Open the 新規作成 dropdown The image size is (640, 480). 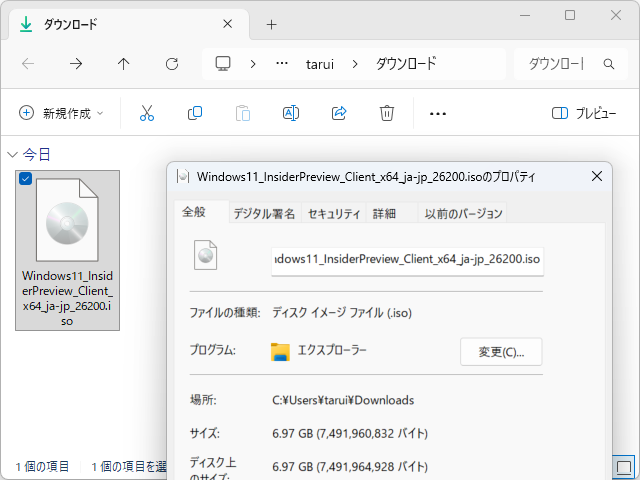click(x=61, y=113)
